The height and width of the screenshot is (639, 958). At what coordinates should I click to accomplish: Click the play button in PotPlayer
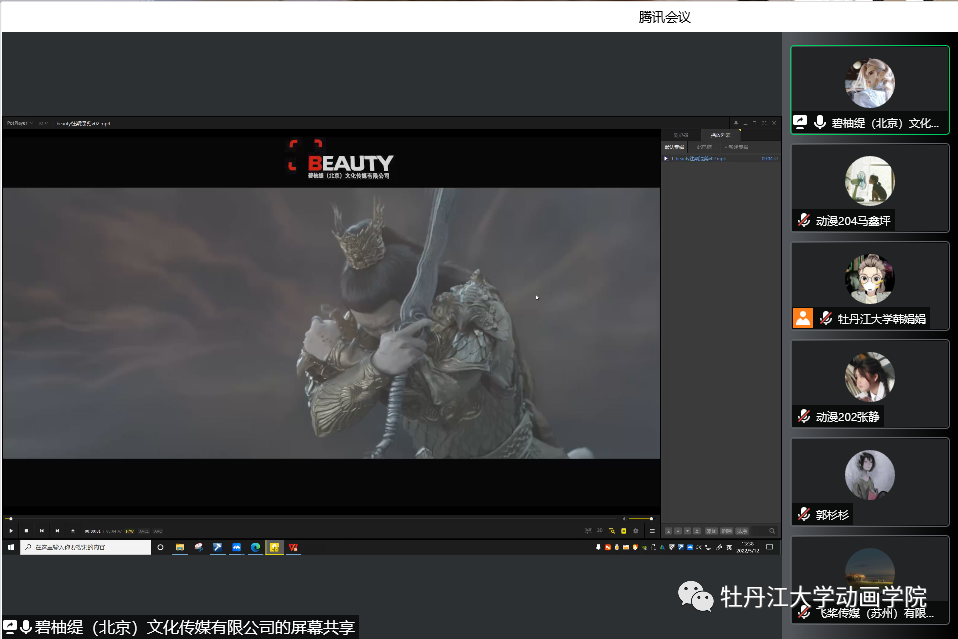pos(11,531)
